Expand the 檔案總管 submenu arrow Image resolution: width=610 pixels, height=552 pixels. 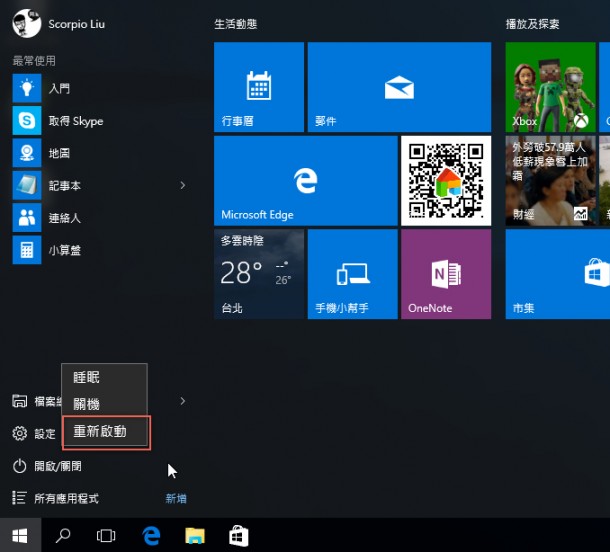[x=182, y=401]
